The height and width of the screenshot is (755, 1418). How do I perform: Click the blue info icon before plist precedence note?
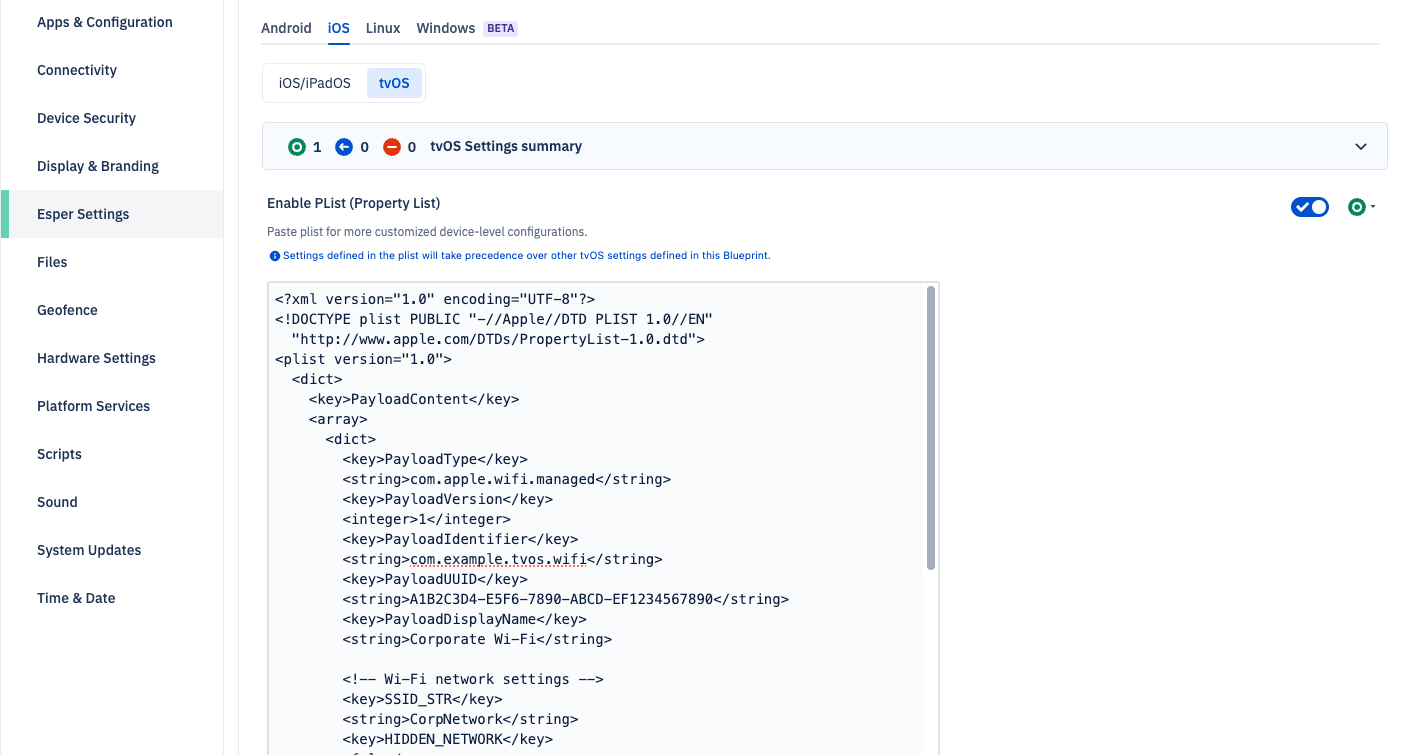[x=275, y=256]
